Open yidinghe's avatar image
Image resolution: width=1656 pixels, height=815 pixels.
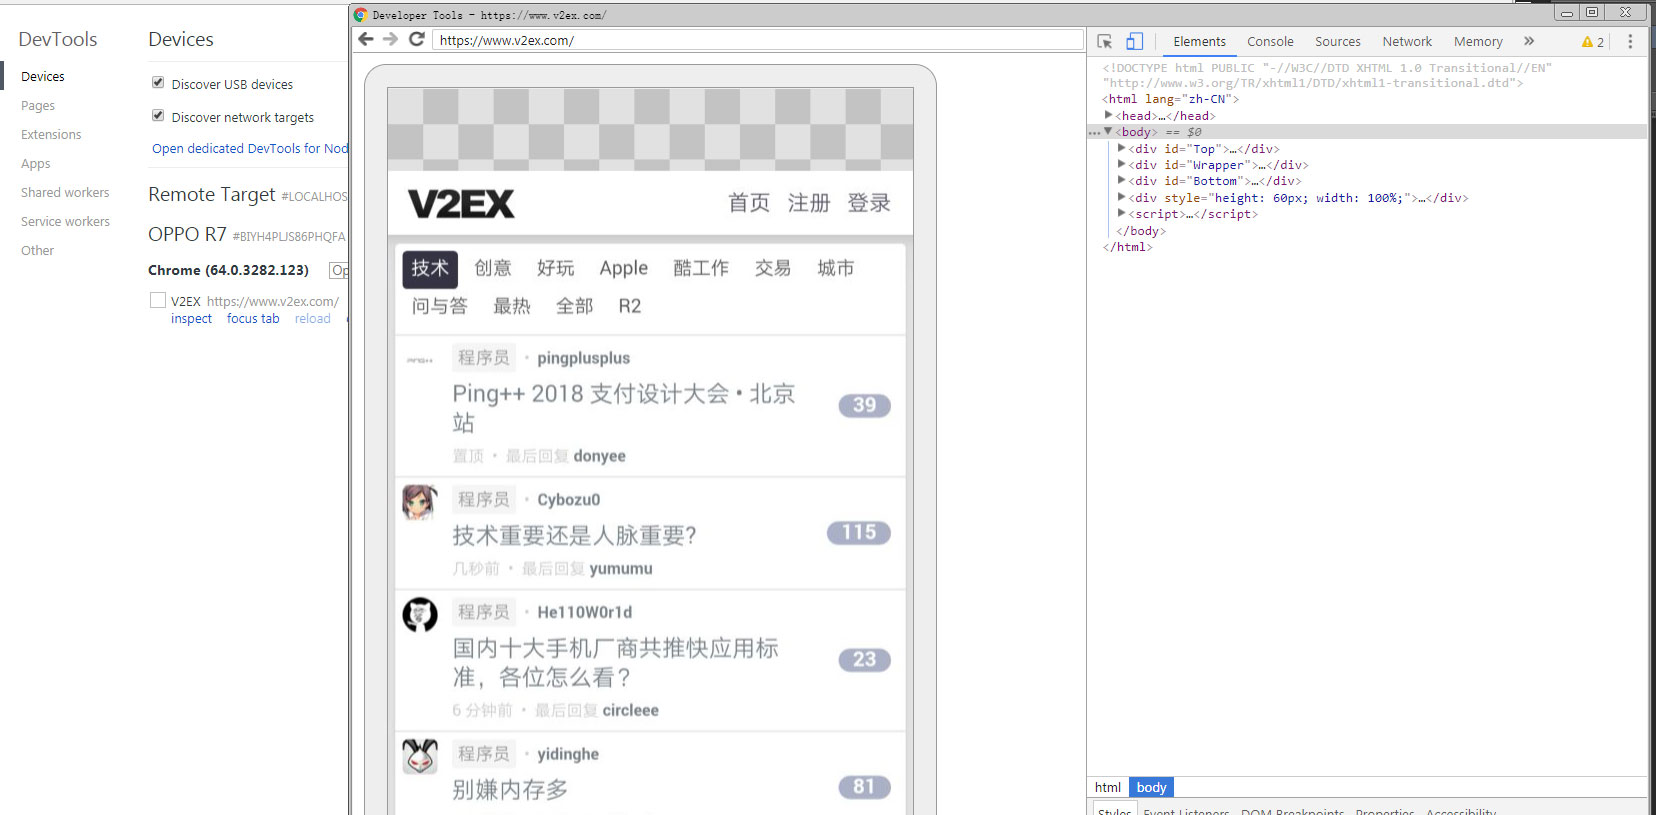(420, 756)
